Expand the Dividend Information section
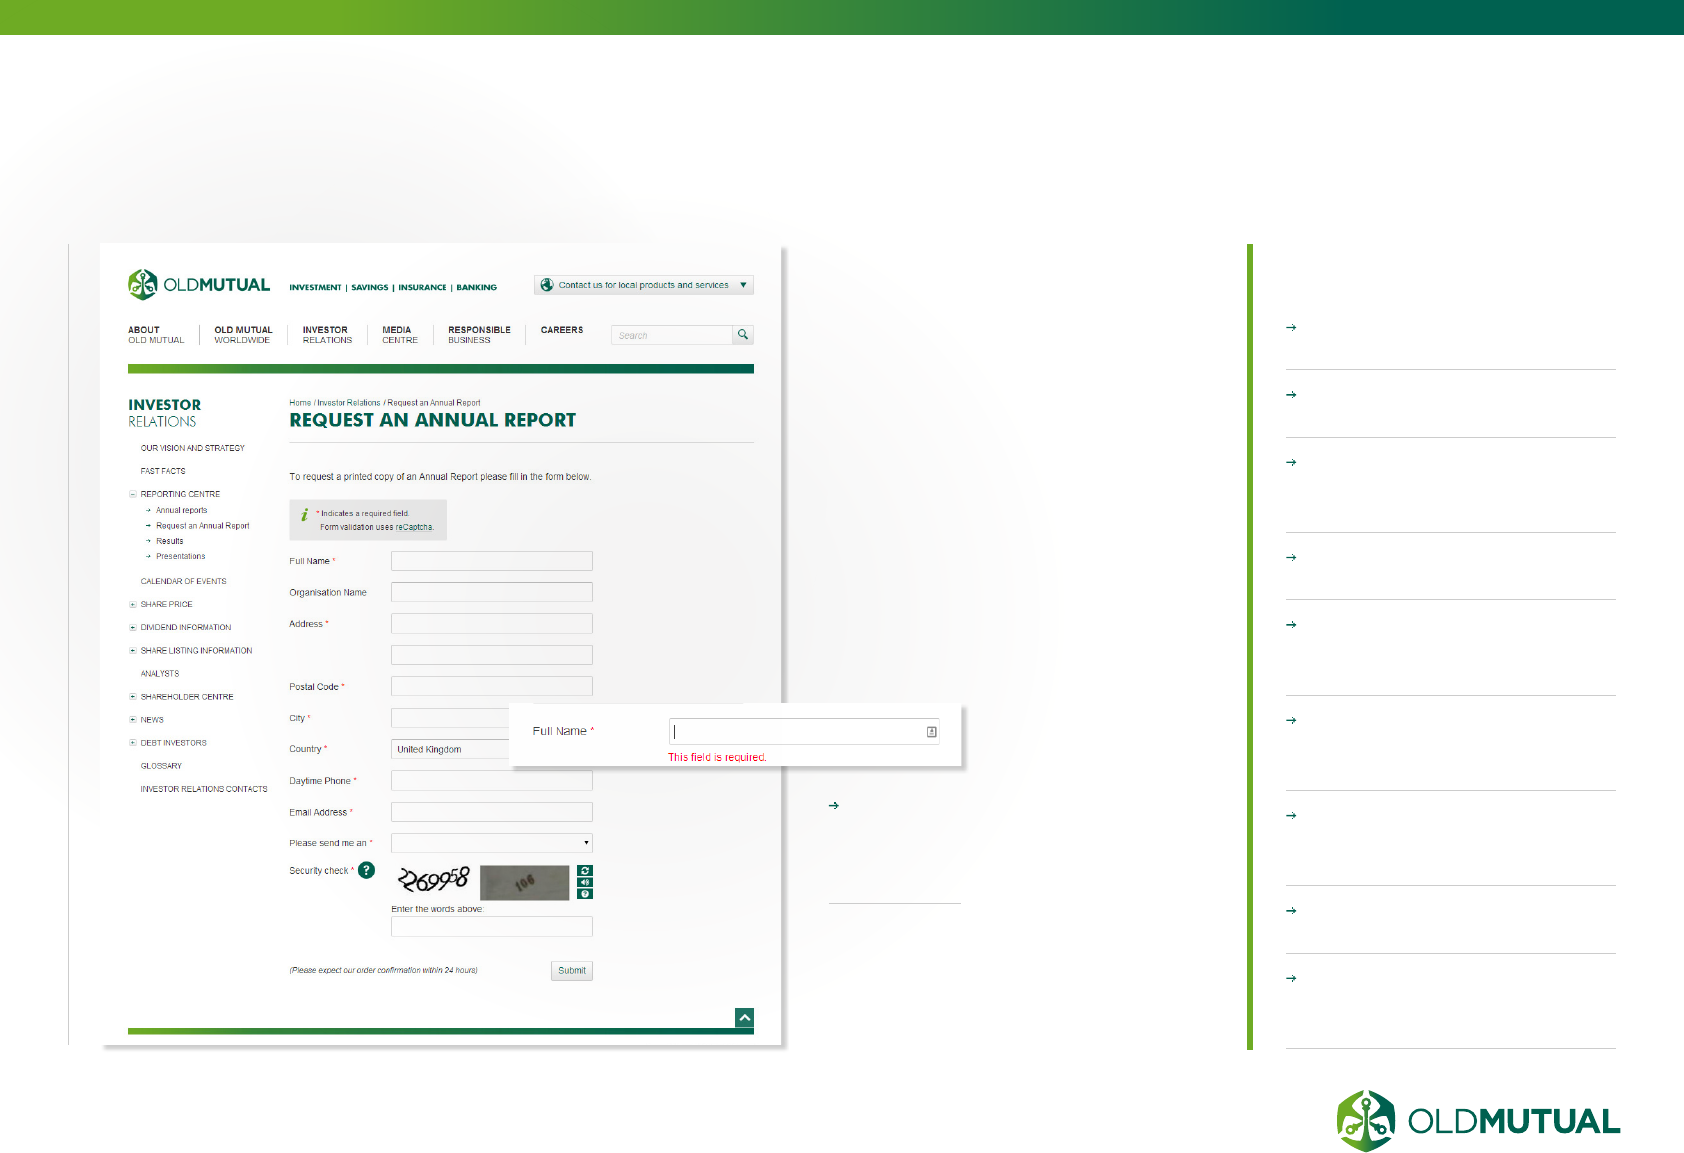Viewport: 1684px width, 1153px height. click(132, 627)
